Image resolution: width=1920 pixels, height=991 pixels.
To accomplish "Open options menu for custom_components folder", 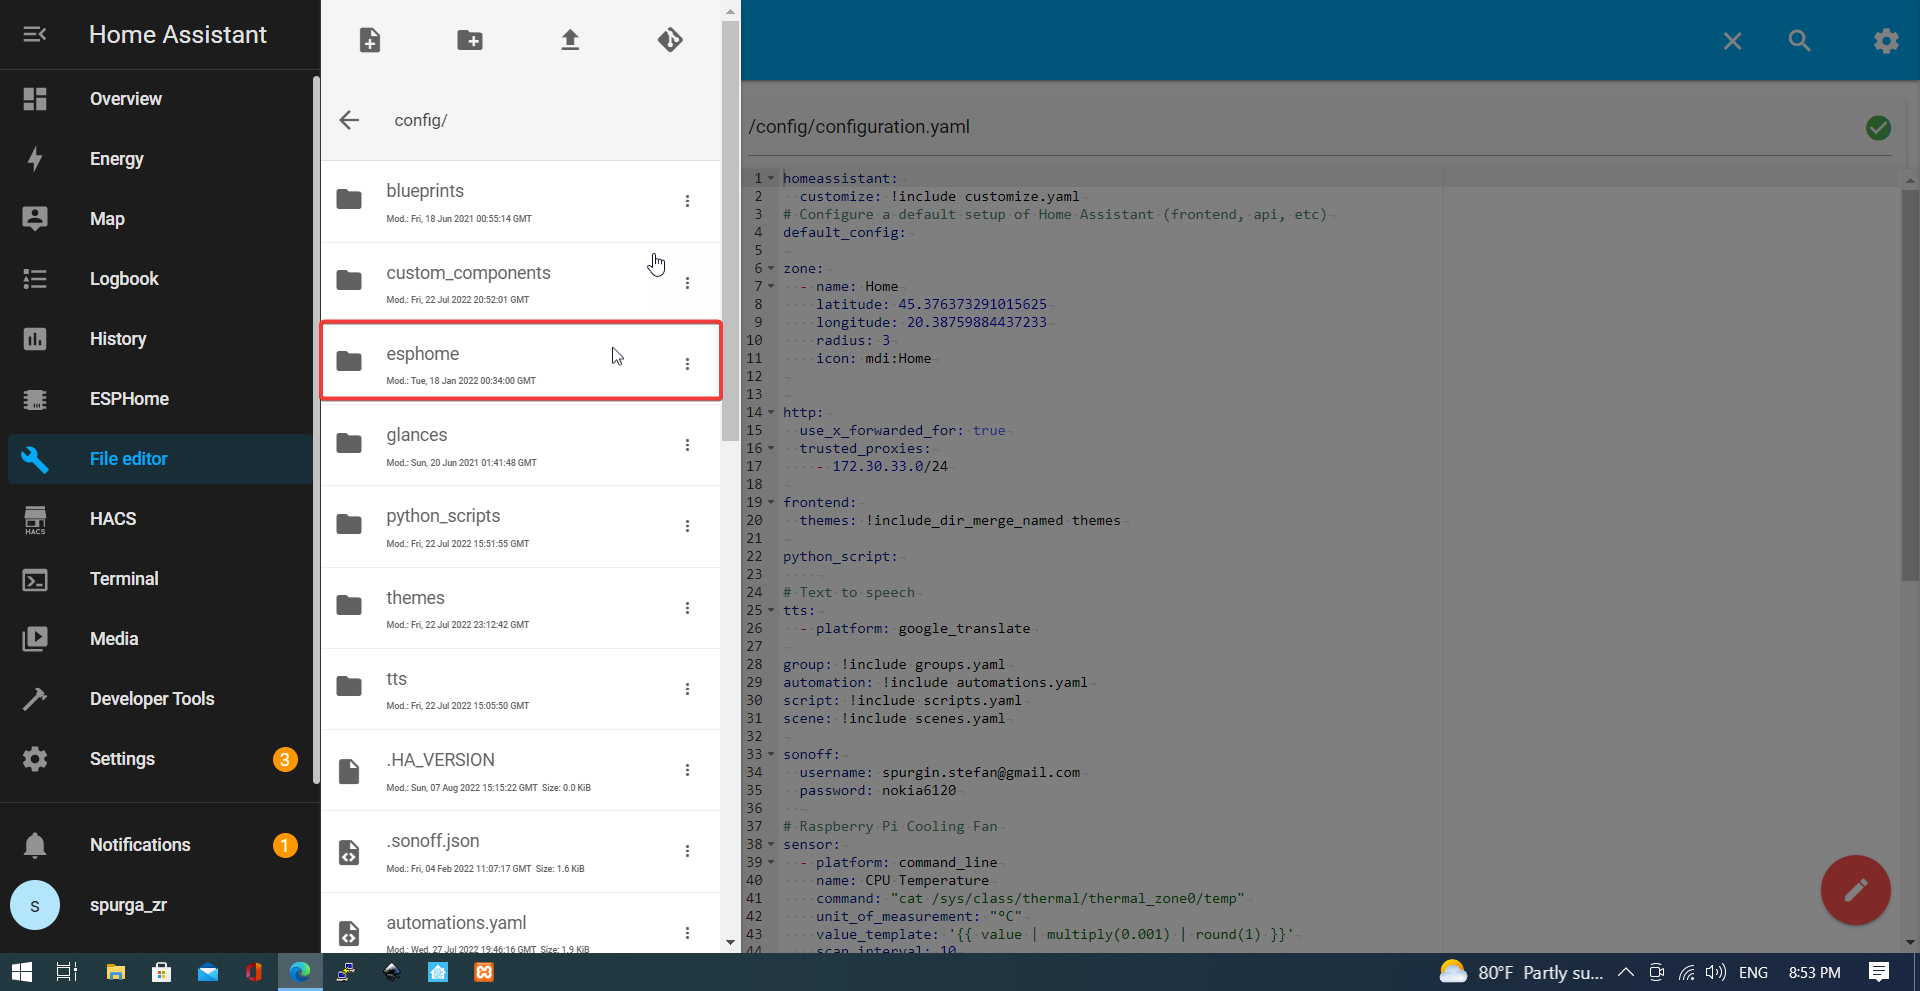I will (x=687, y=283).
